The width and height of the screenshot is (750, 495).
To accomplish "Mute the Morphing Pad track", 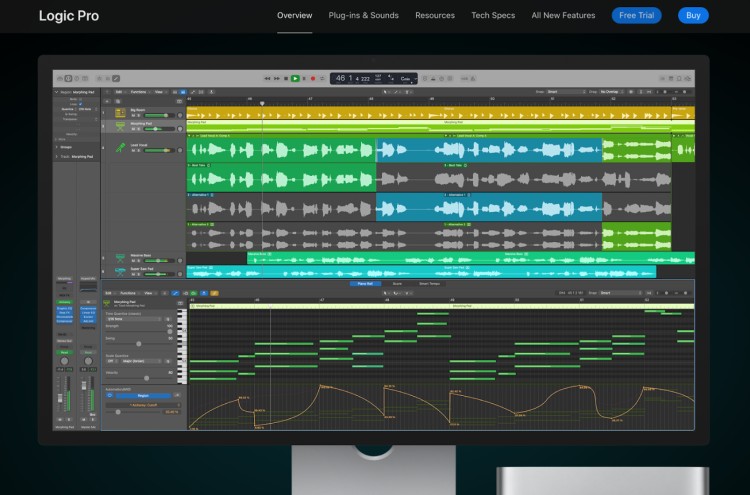I will pos(133,129).
